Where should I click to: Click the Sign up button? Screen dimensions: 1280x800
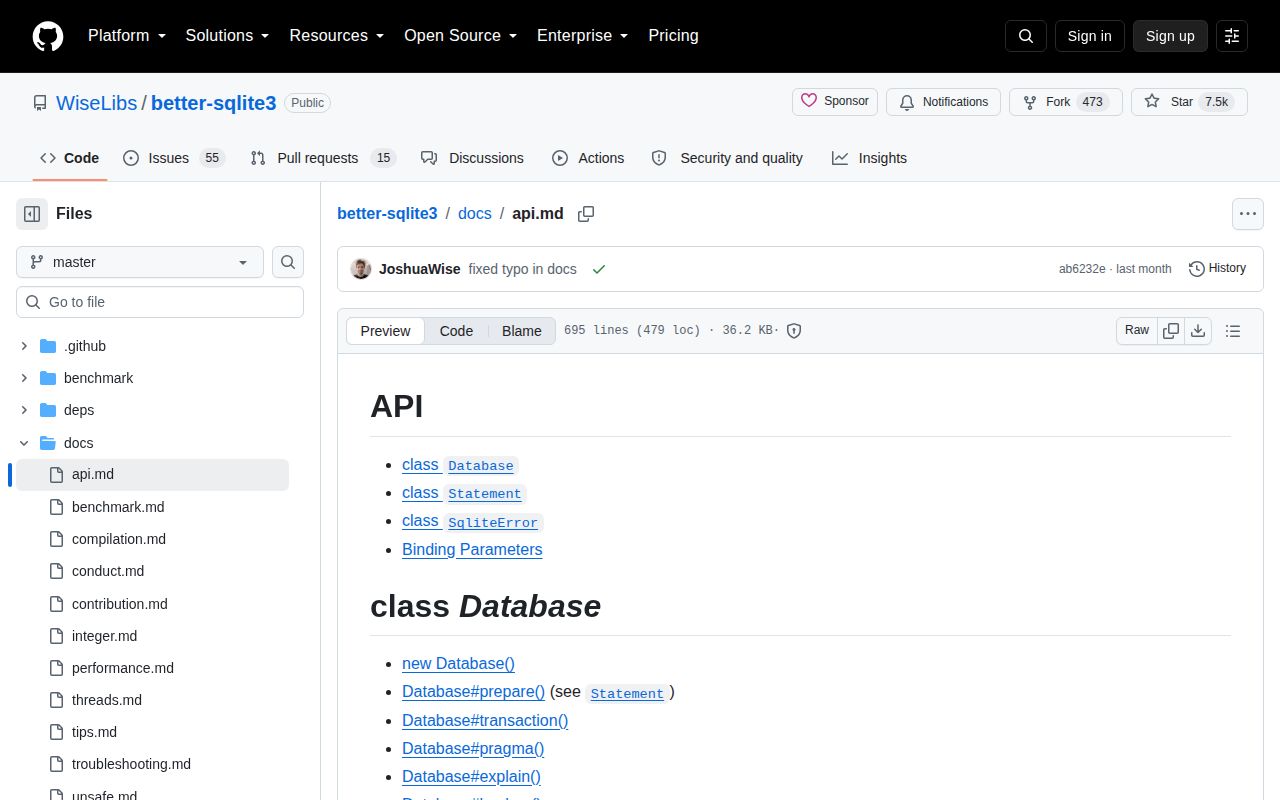(1170, 36)
